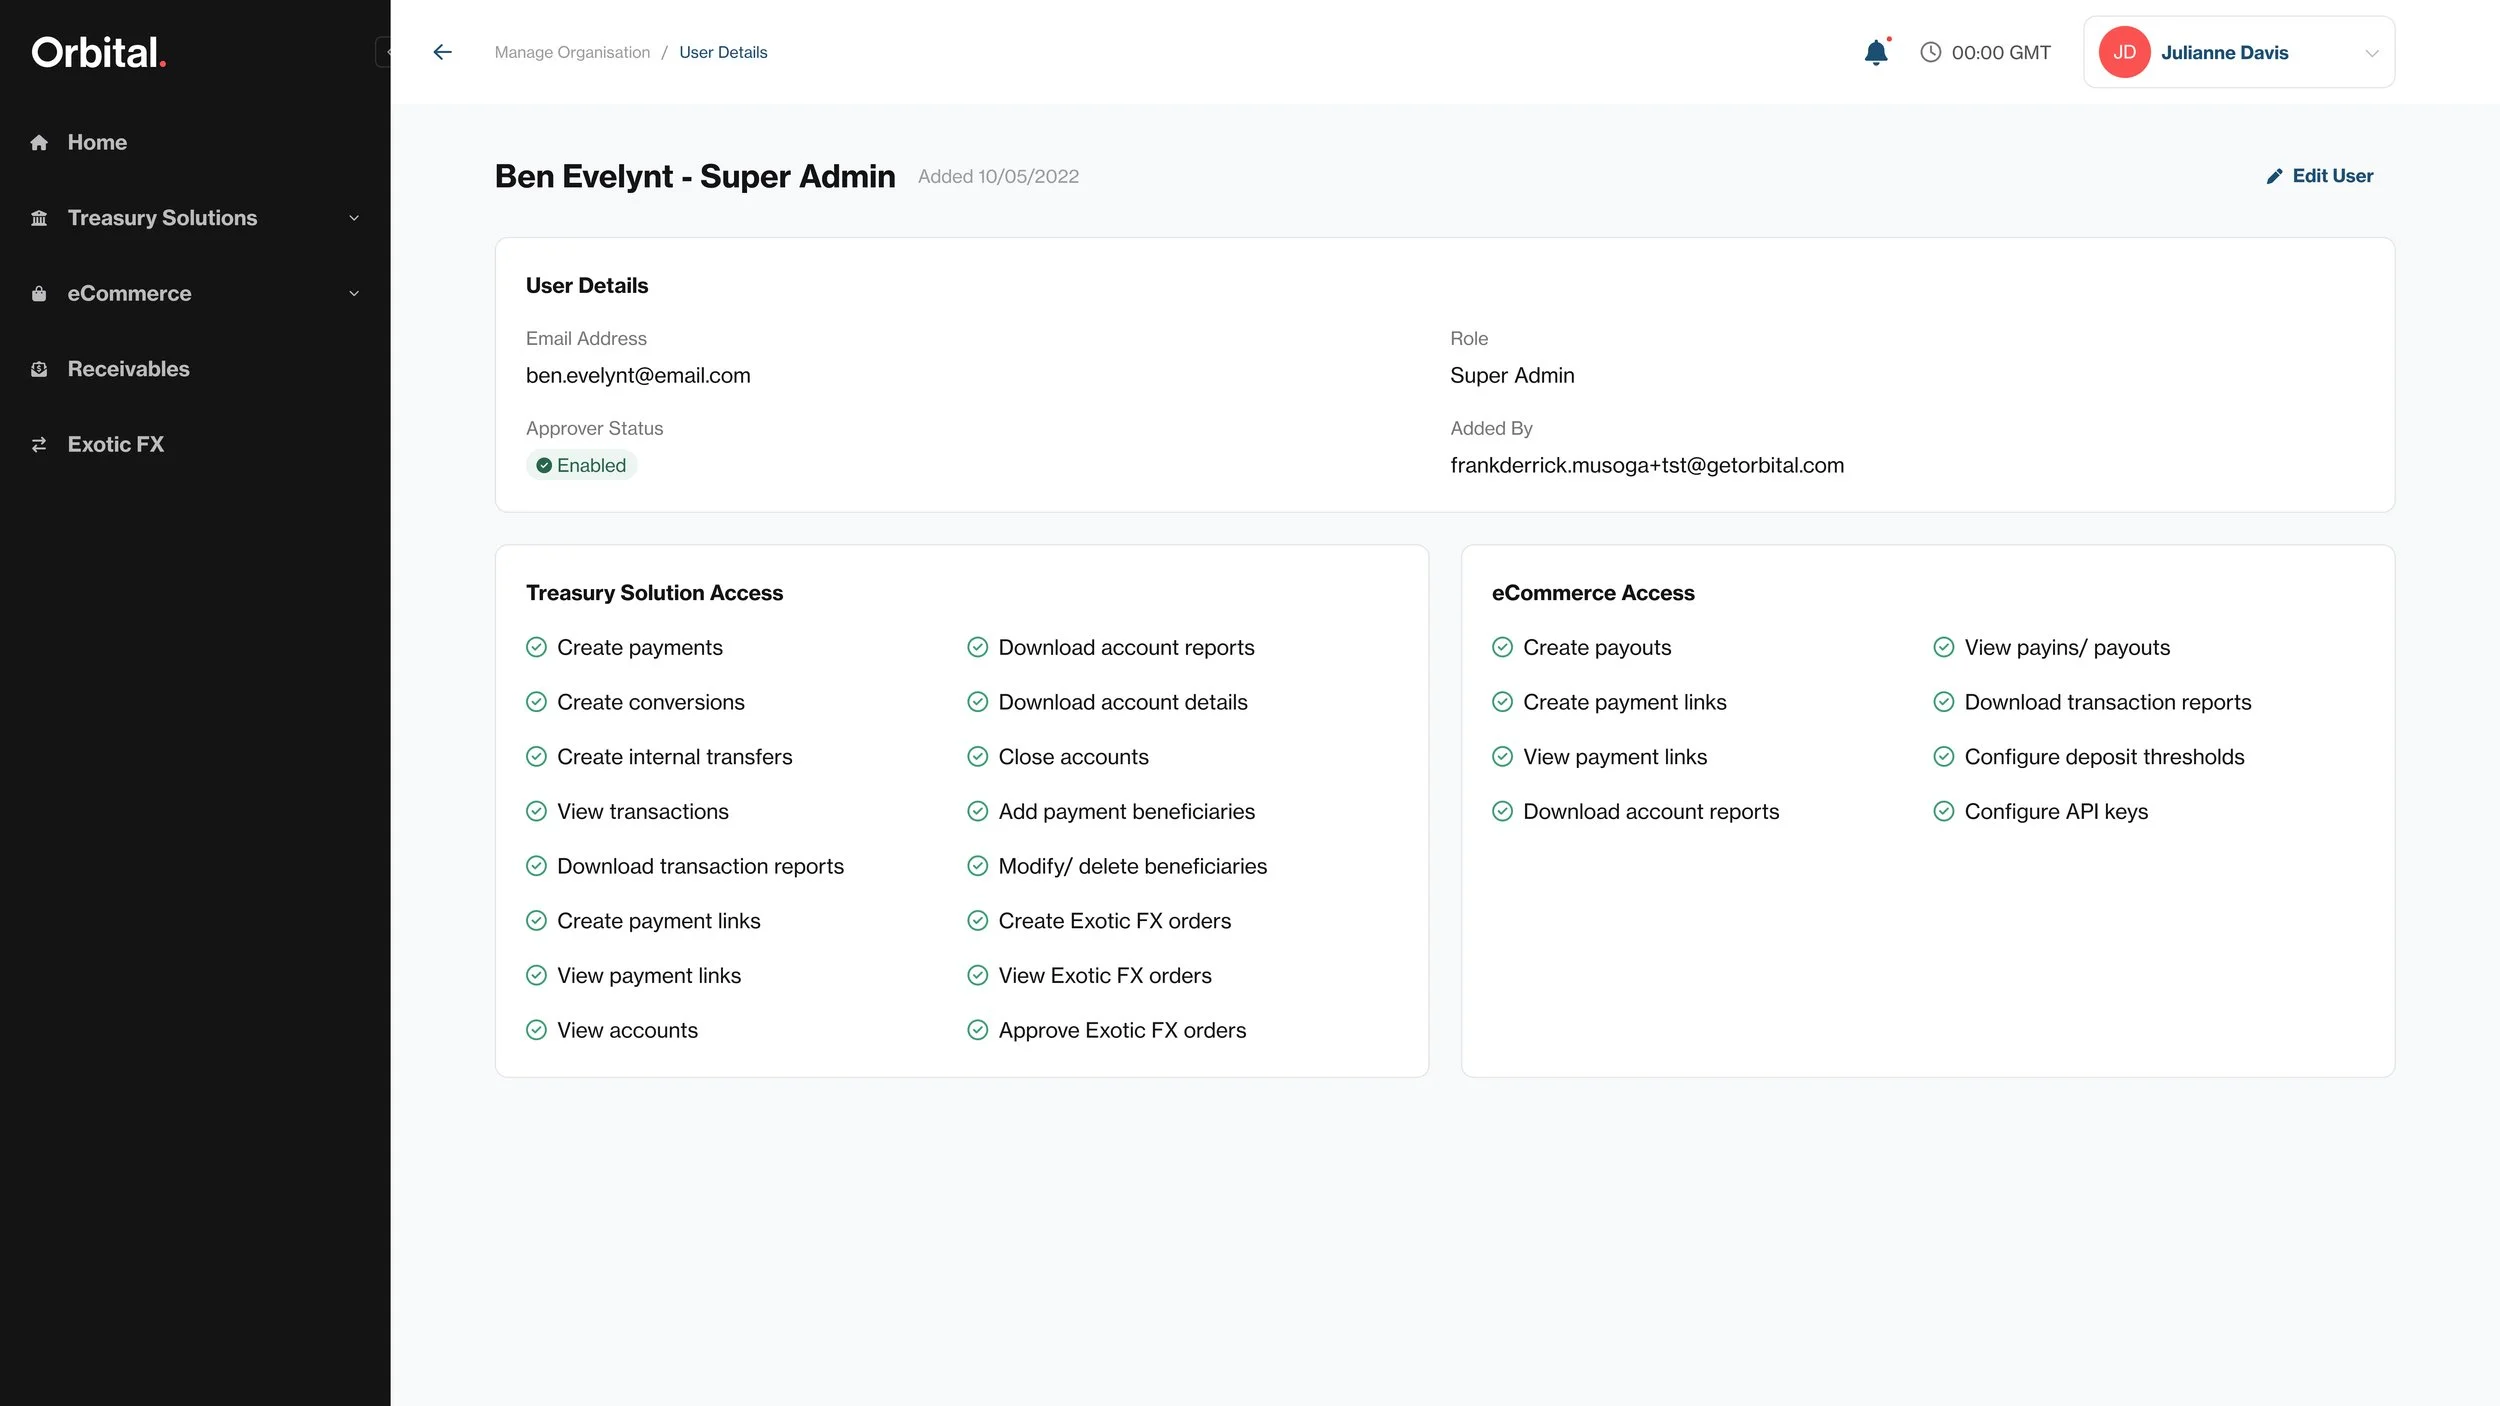Viewport: 2500px width, 1406px height.
Task: Open the notifications bell
Action: pos(1876,52)
